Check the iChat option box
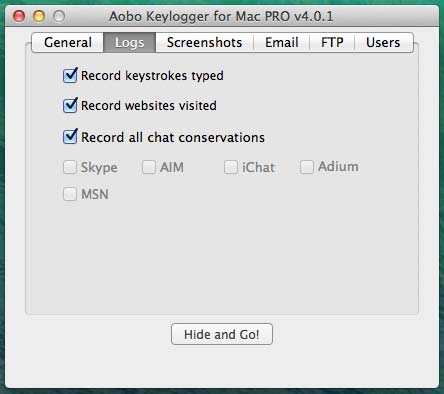 [231, 167]
